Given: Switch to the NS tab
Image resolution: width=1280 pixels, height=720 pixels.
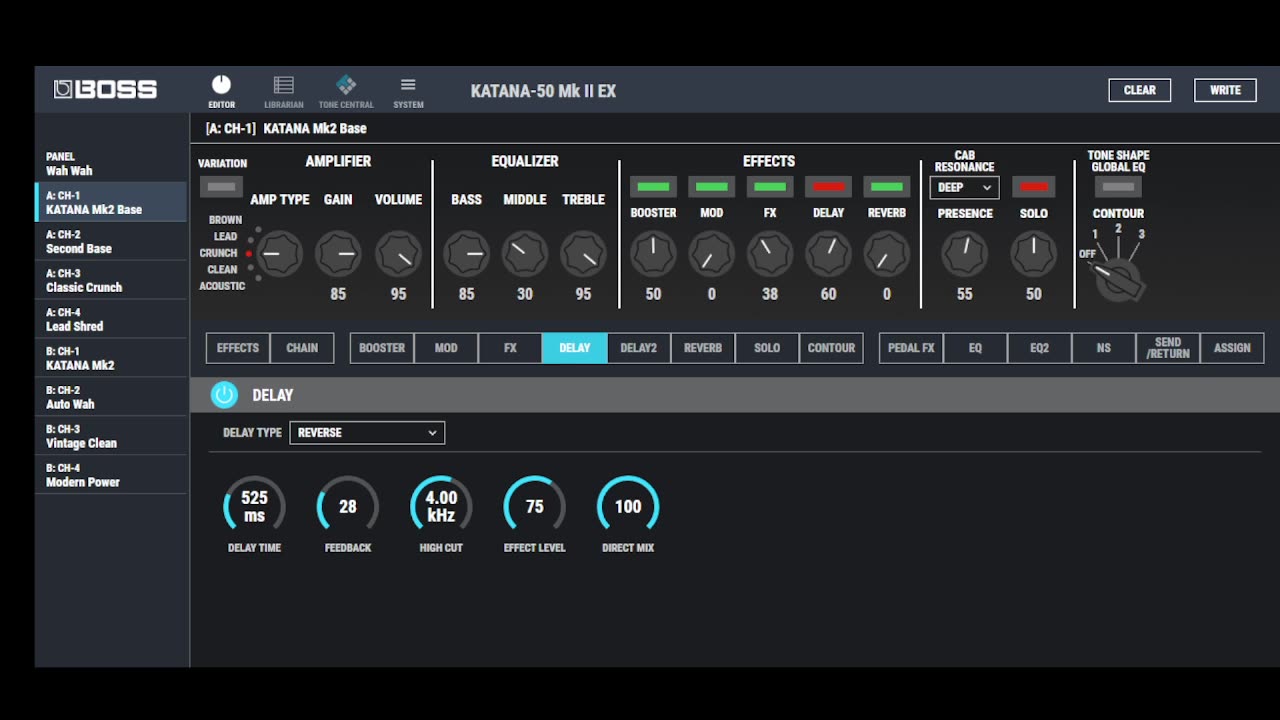Looking at the screenshot, I should pyautogui.click(x=1103, y=348).
